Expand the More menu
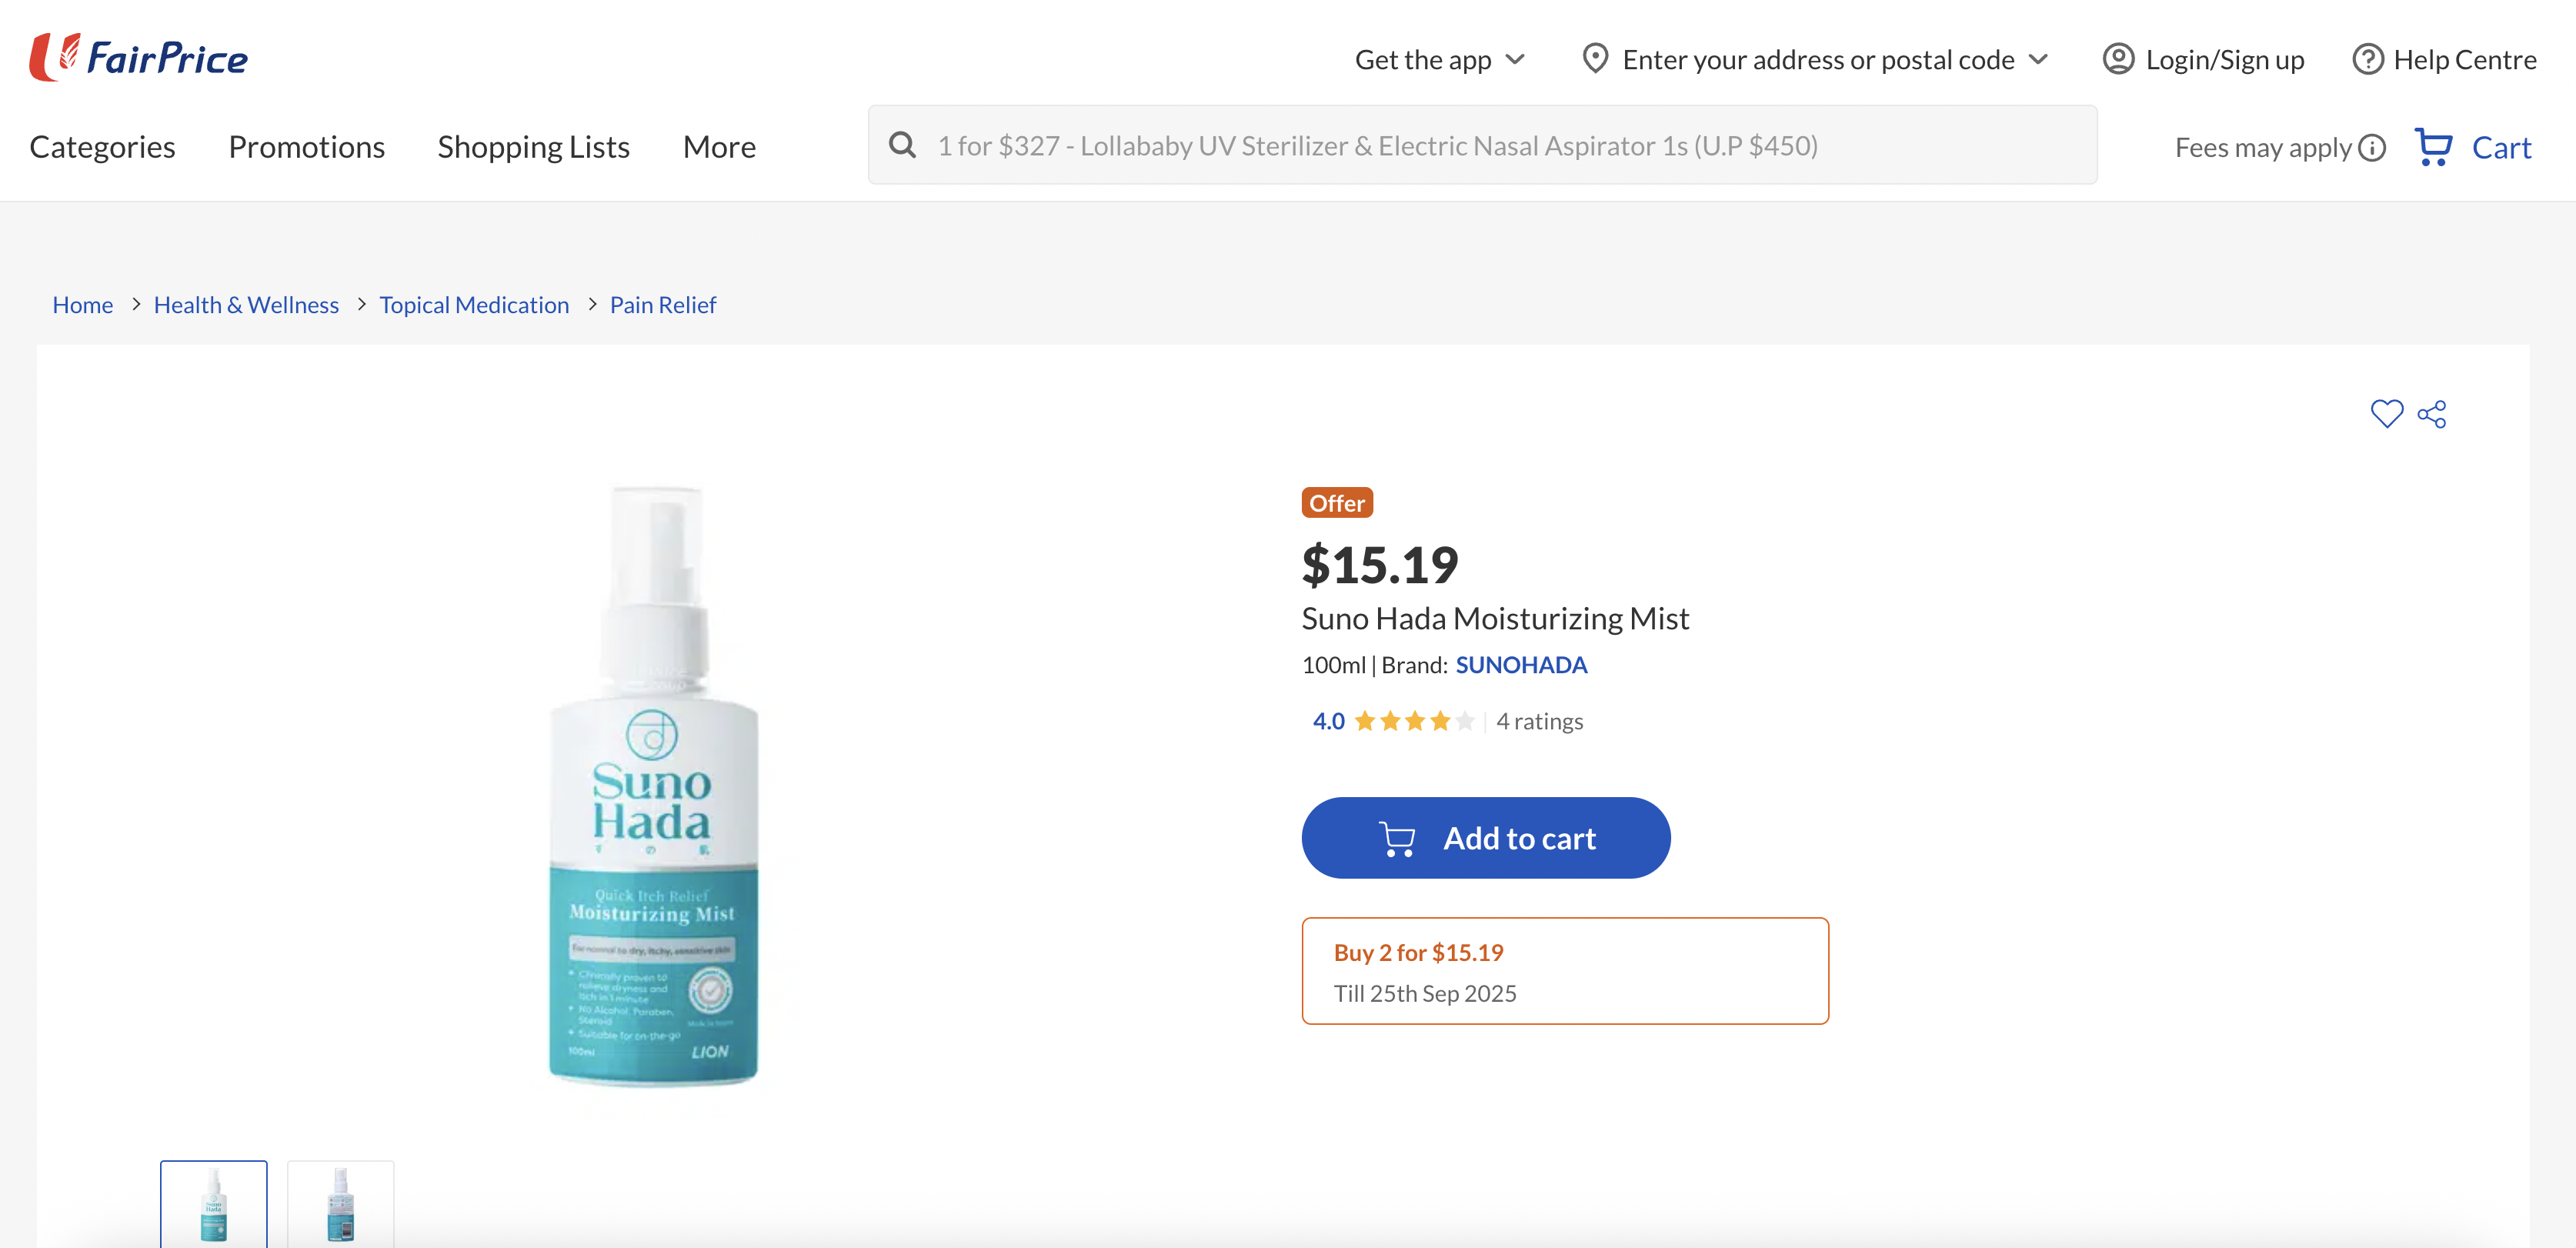 coord(719,147)
